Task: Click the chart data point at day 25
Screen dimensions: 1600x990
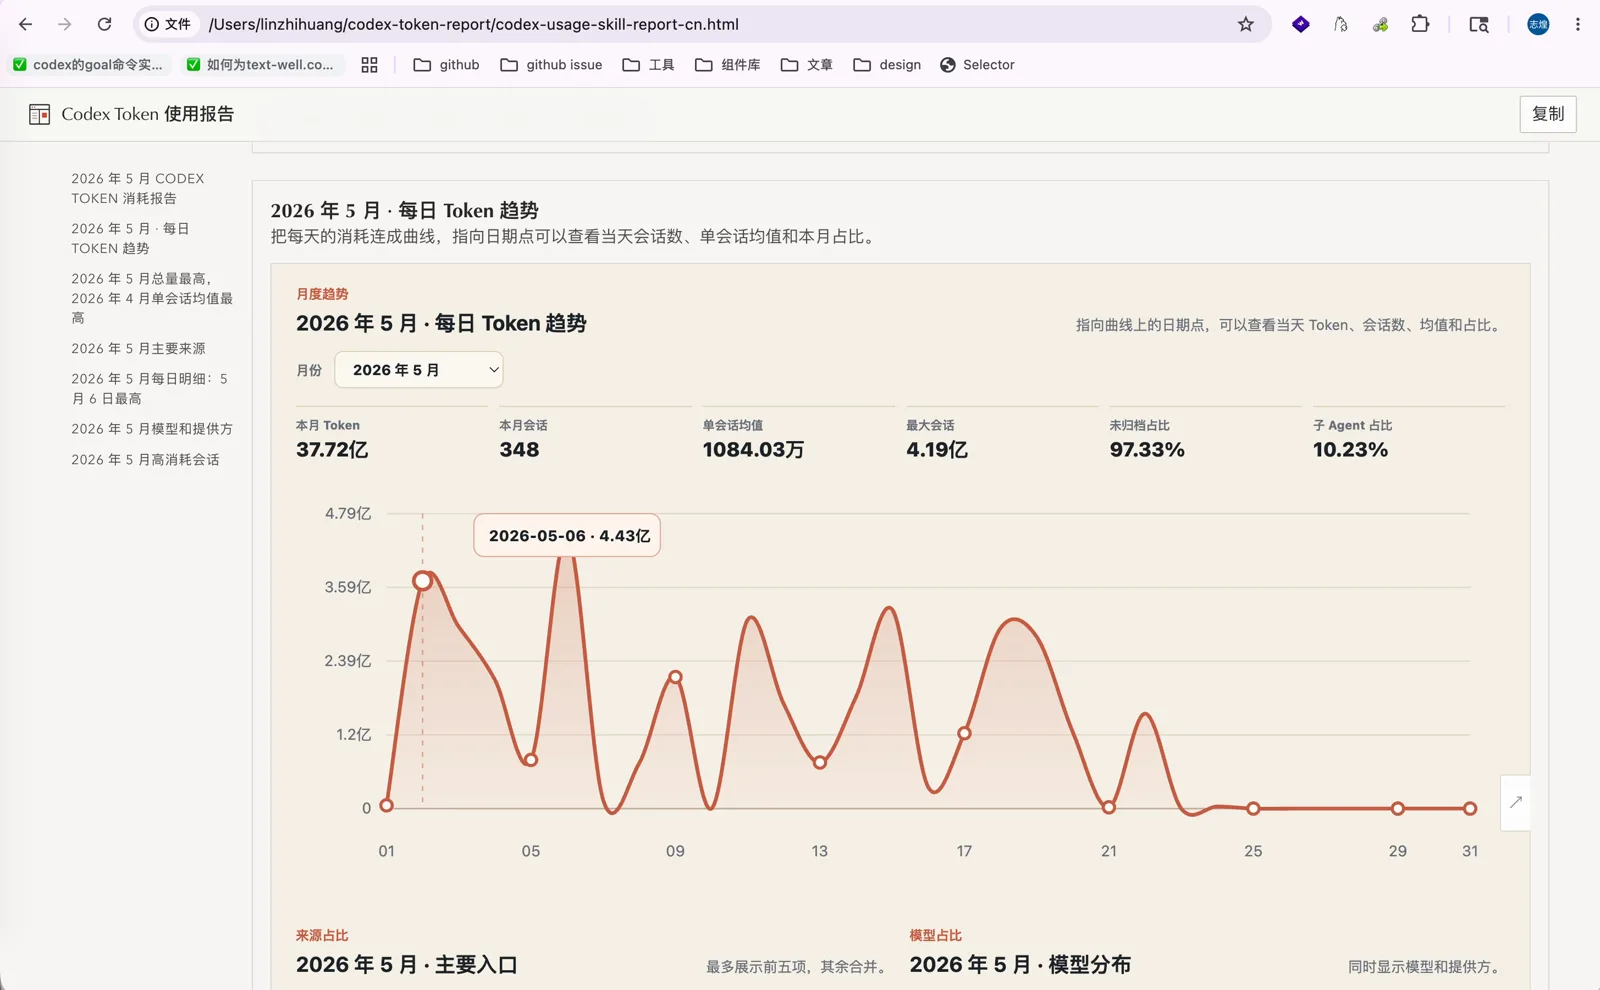Action: 1253,808
